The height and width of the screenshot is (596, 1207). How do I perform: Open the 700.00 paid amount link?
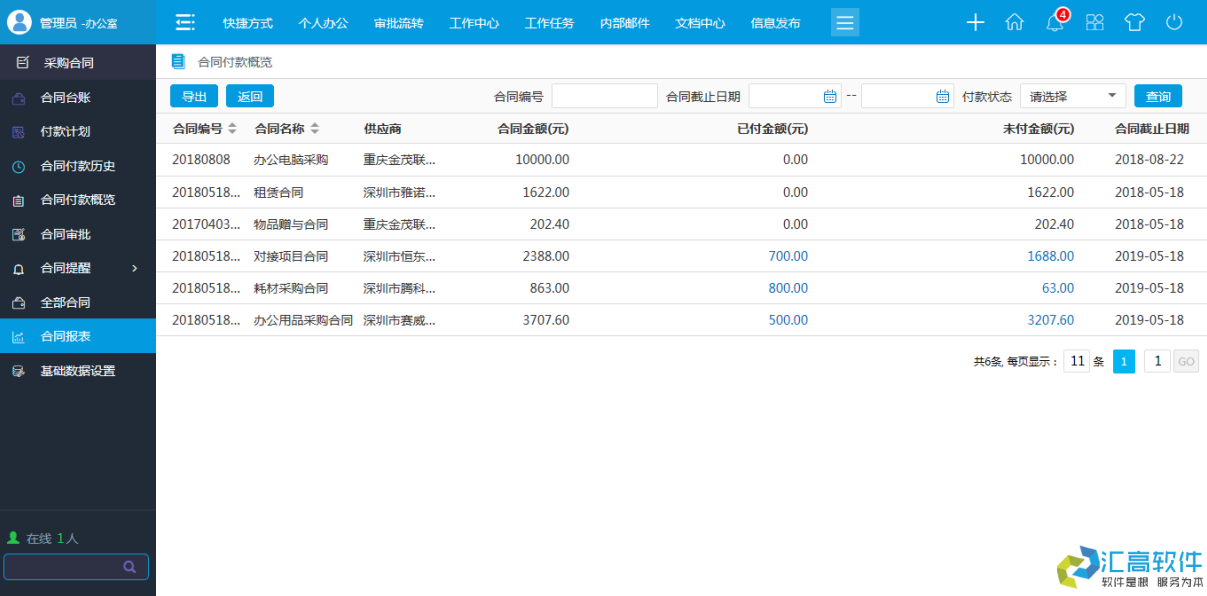click(787, 256)
